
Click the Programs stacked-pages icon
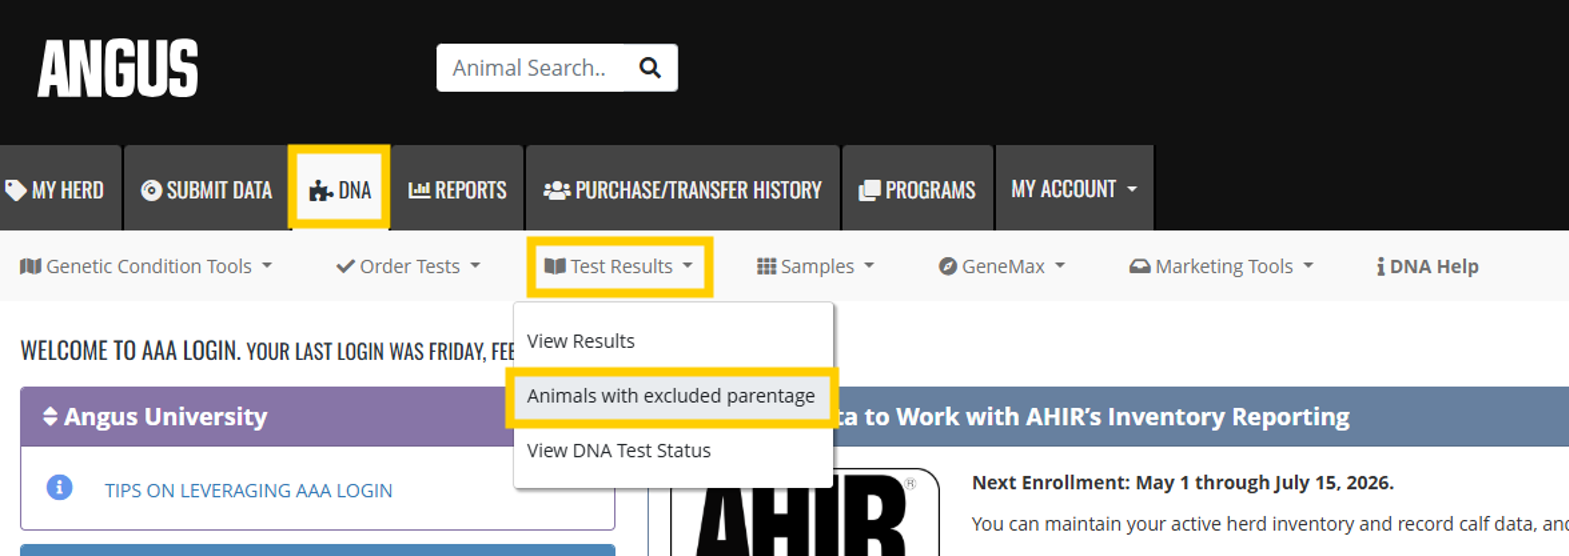(869, 190)
